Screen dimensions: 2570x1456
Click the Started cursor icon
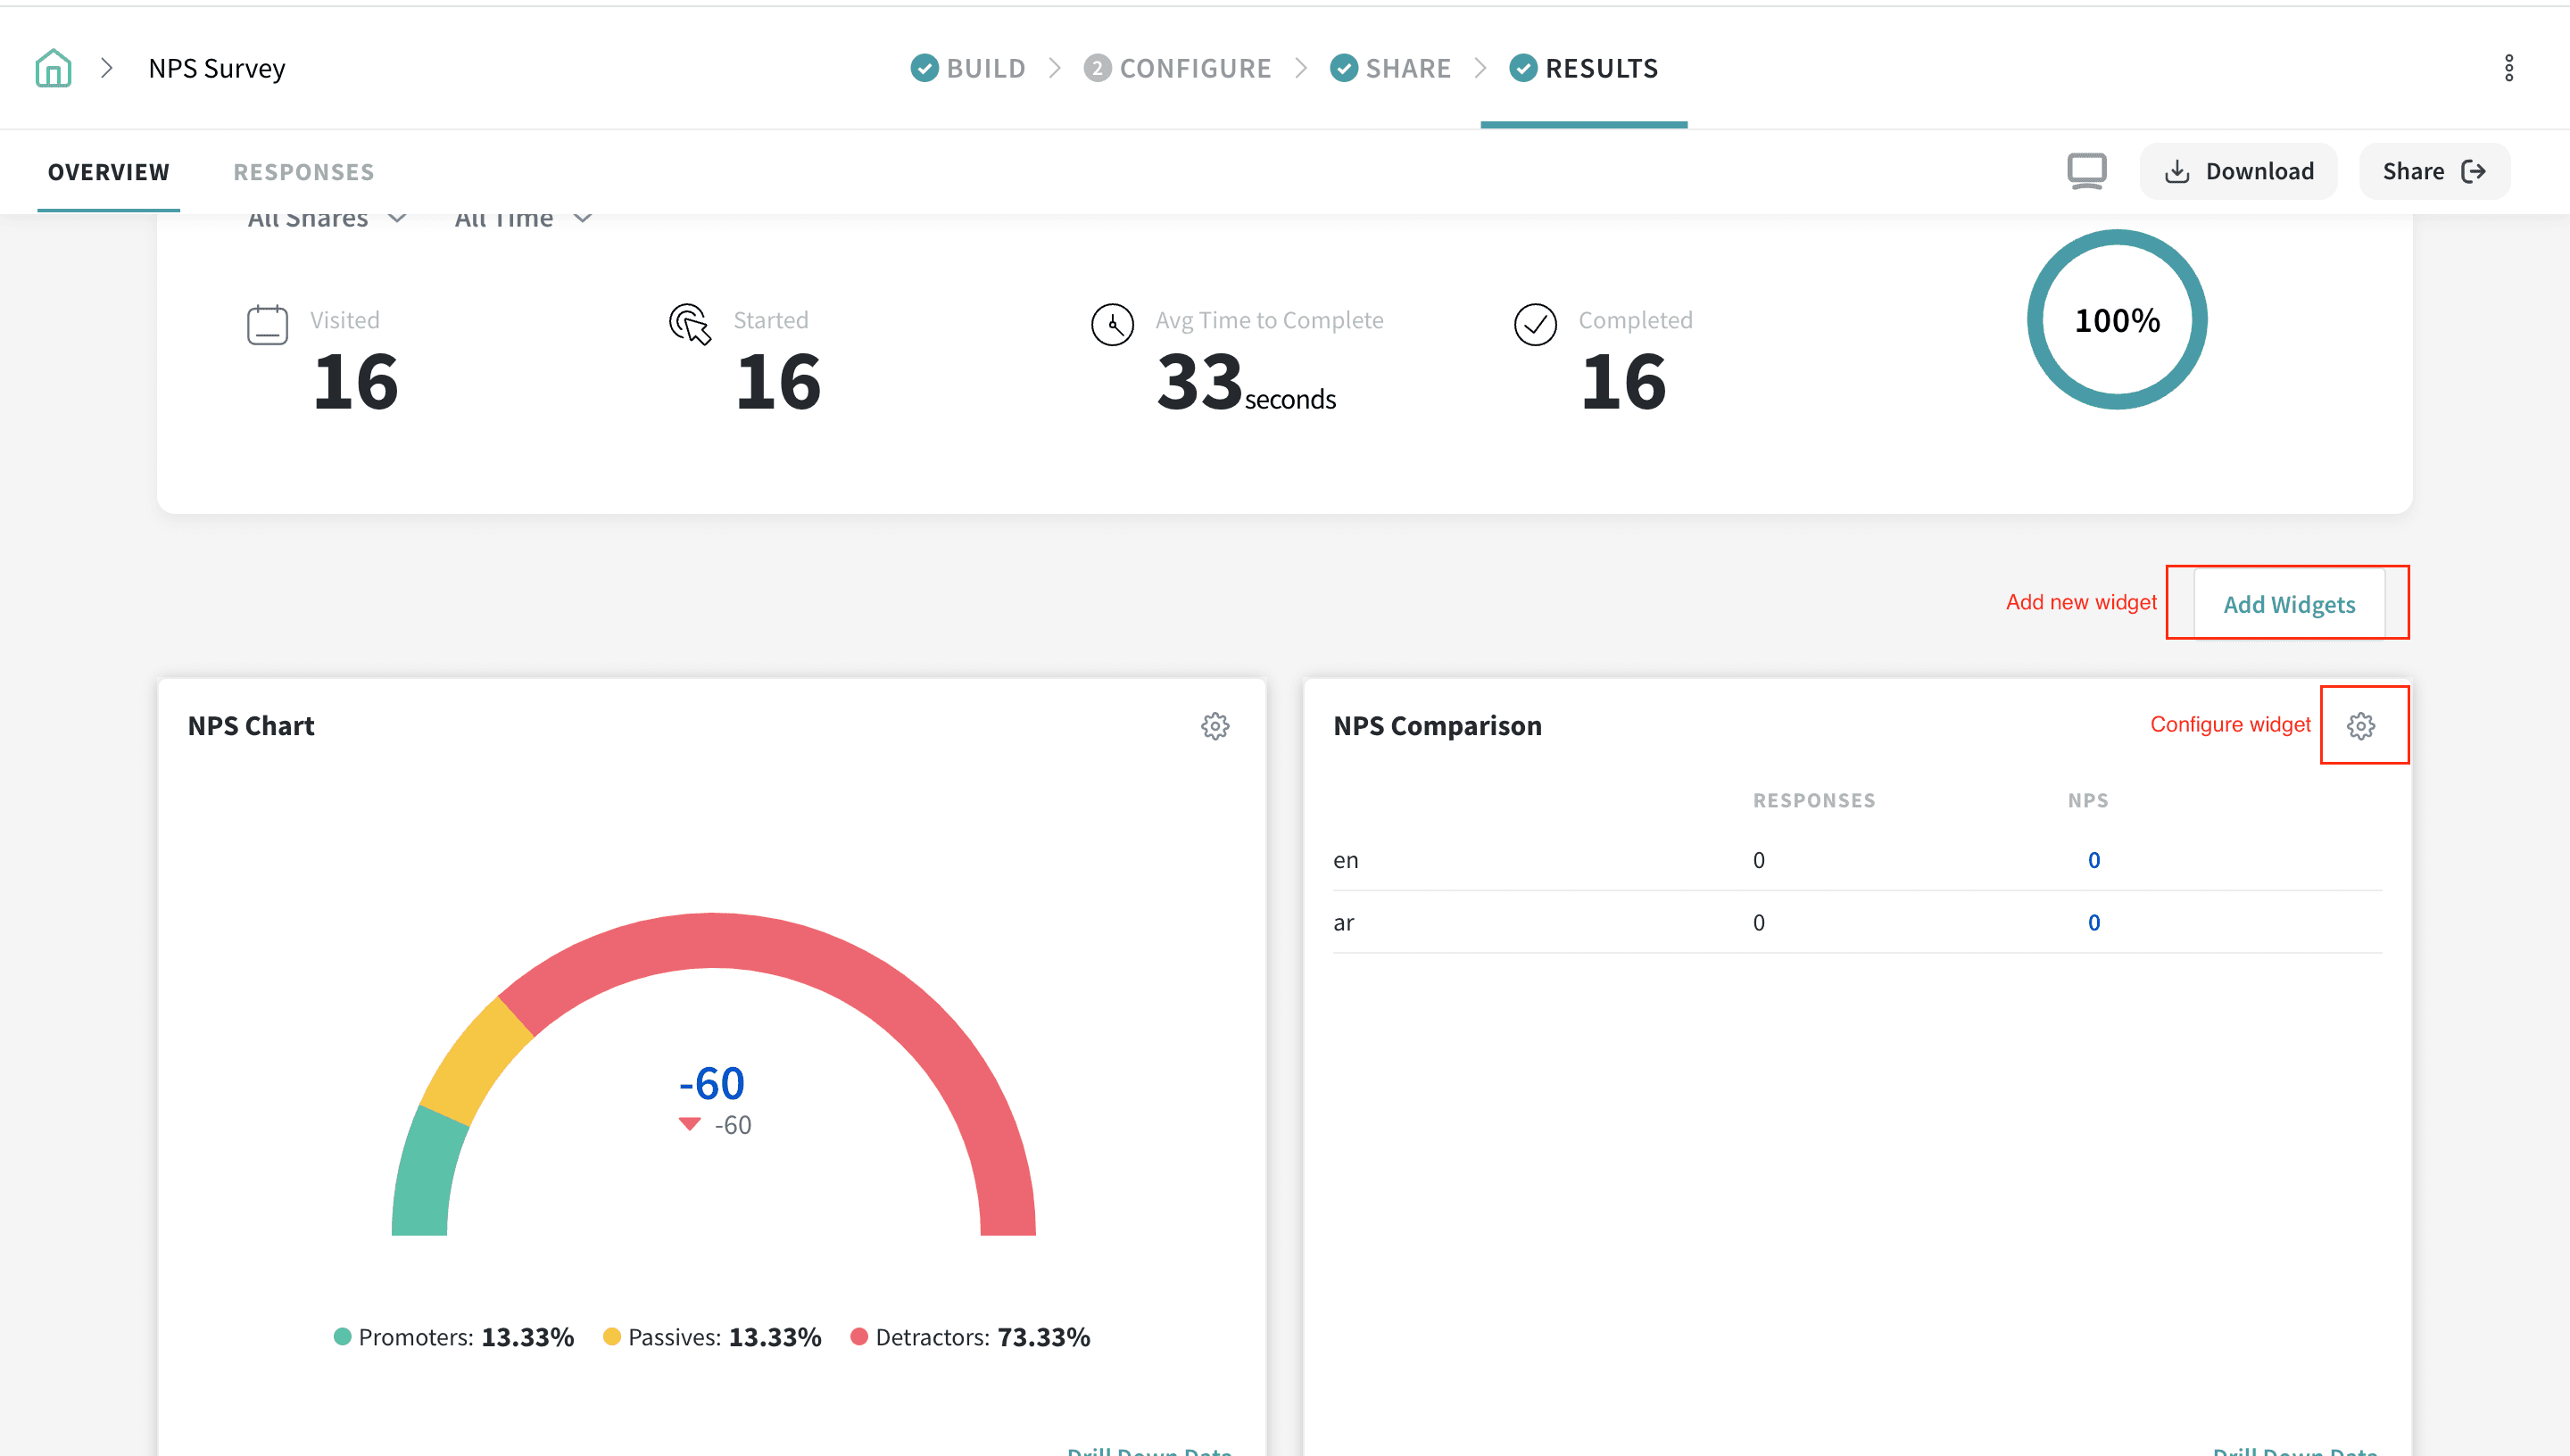pyautogui.click(x=690, y=324)
